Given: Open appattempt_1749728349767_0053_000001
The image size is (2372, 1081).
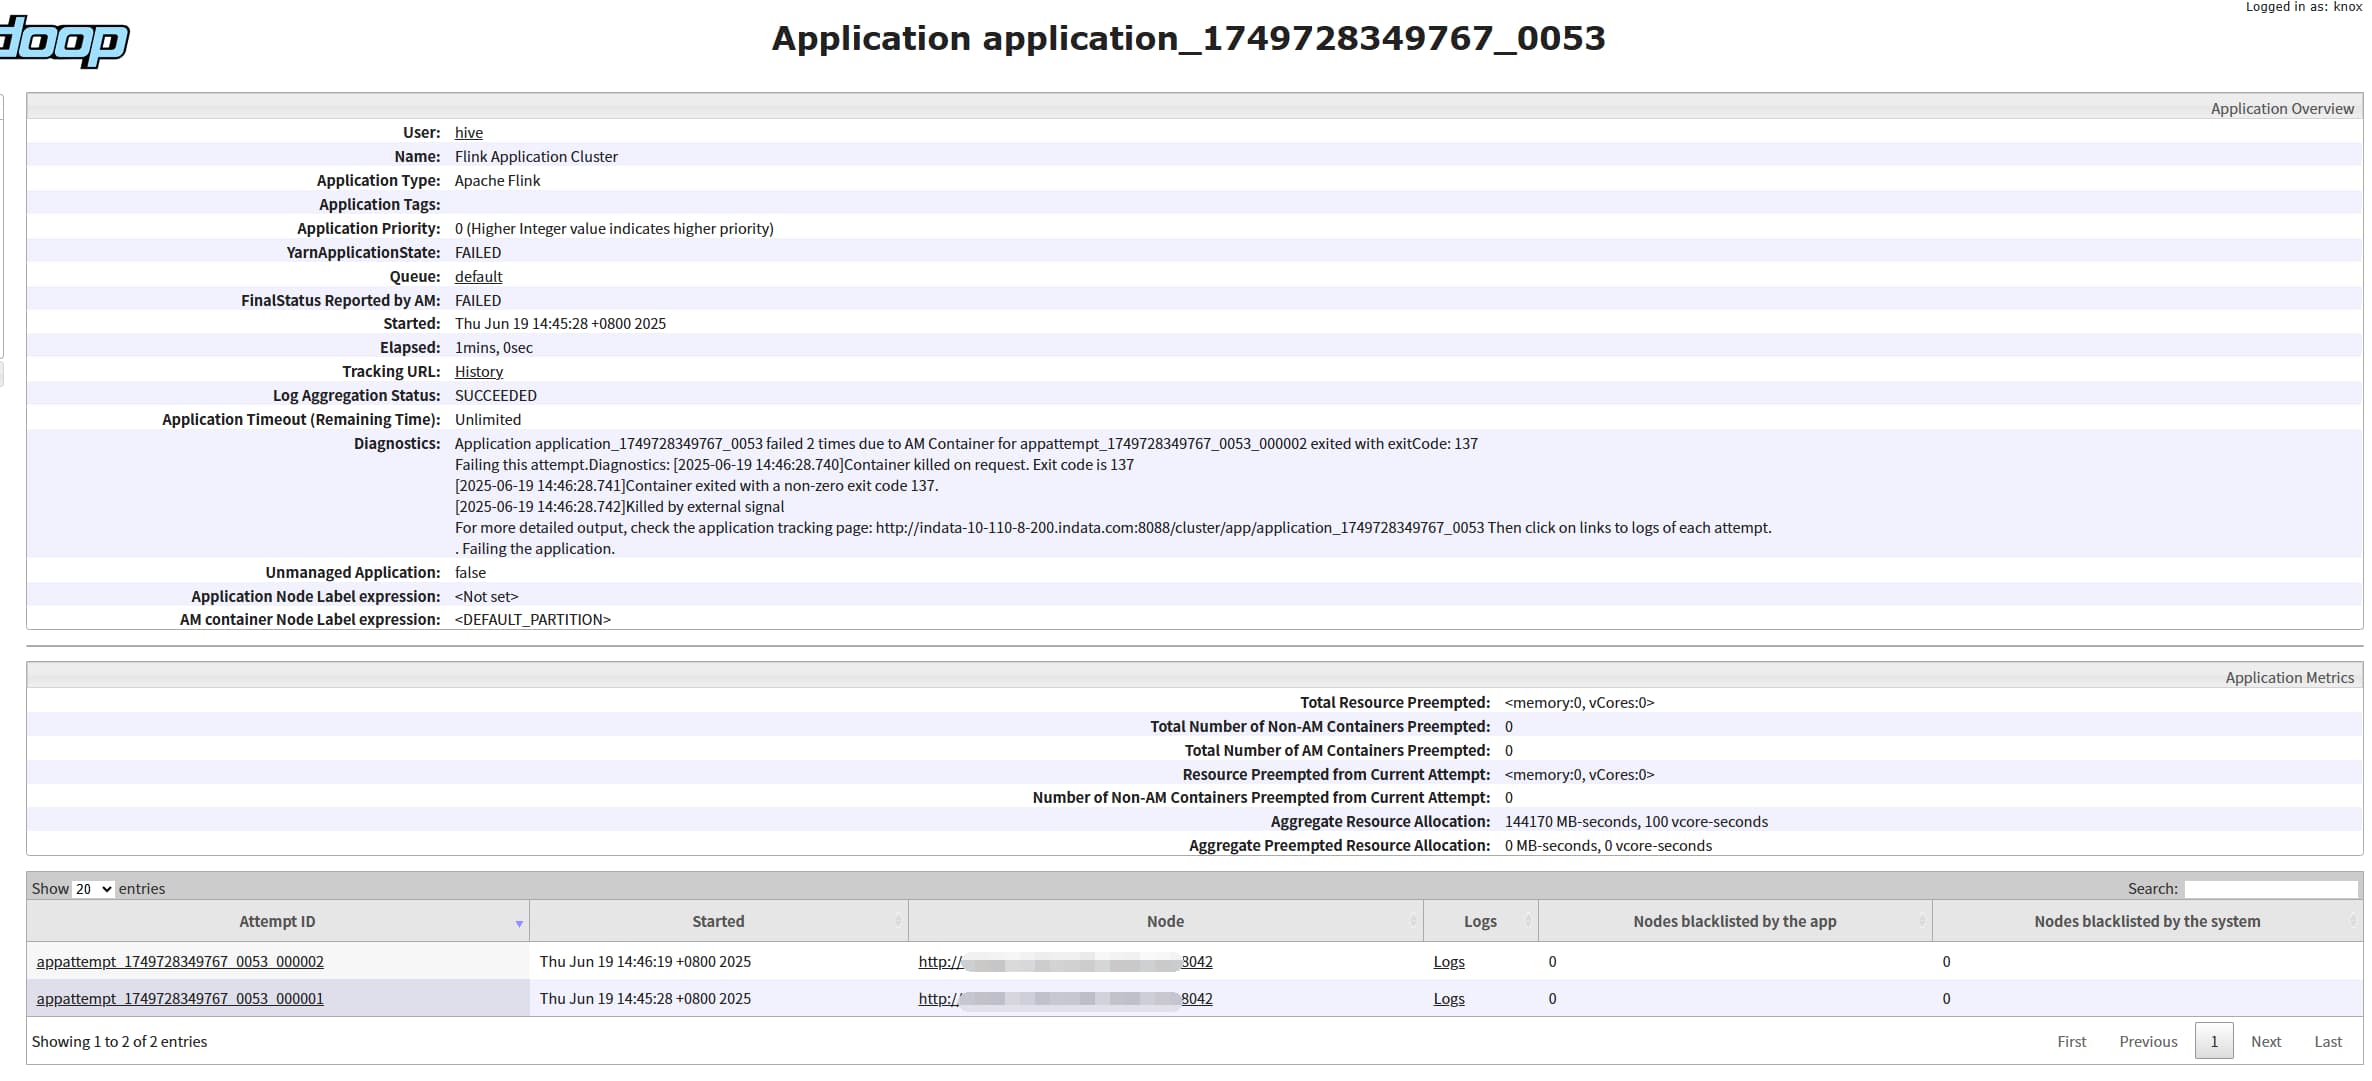Looking at the screenshot, I should click(x=180, y=999).
